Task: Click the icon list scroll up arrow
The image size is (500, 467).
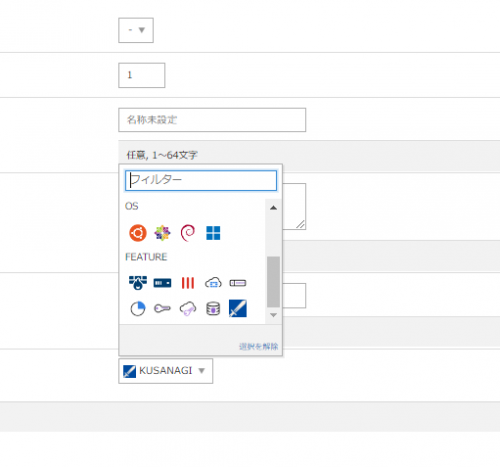Action: [x=273, y=208]
